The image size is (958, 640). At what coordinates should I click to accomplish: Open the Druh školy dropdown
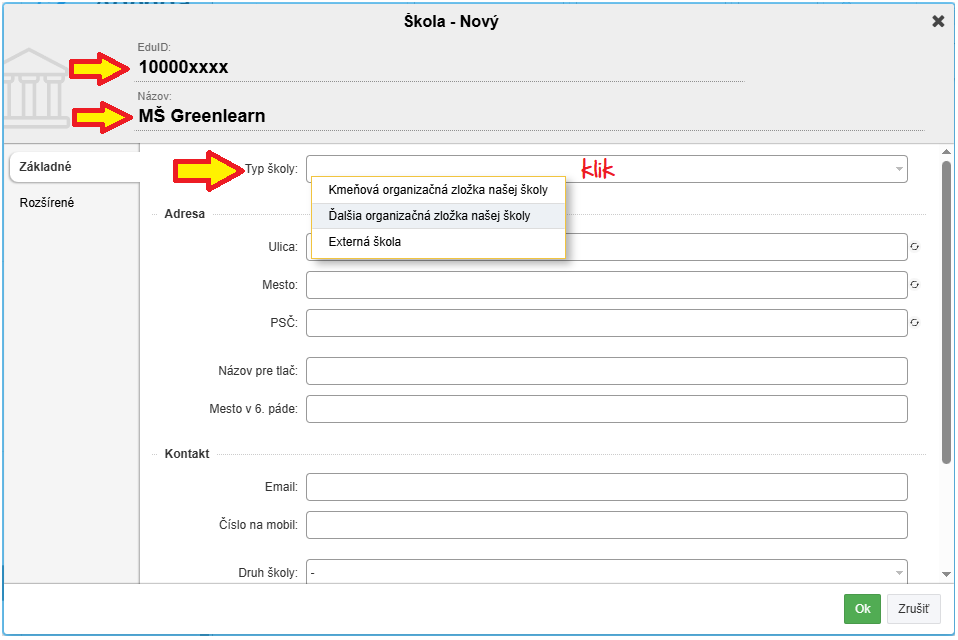click(606, 572)
